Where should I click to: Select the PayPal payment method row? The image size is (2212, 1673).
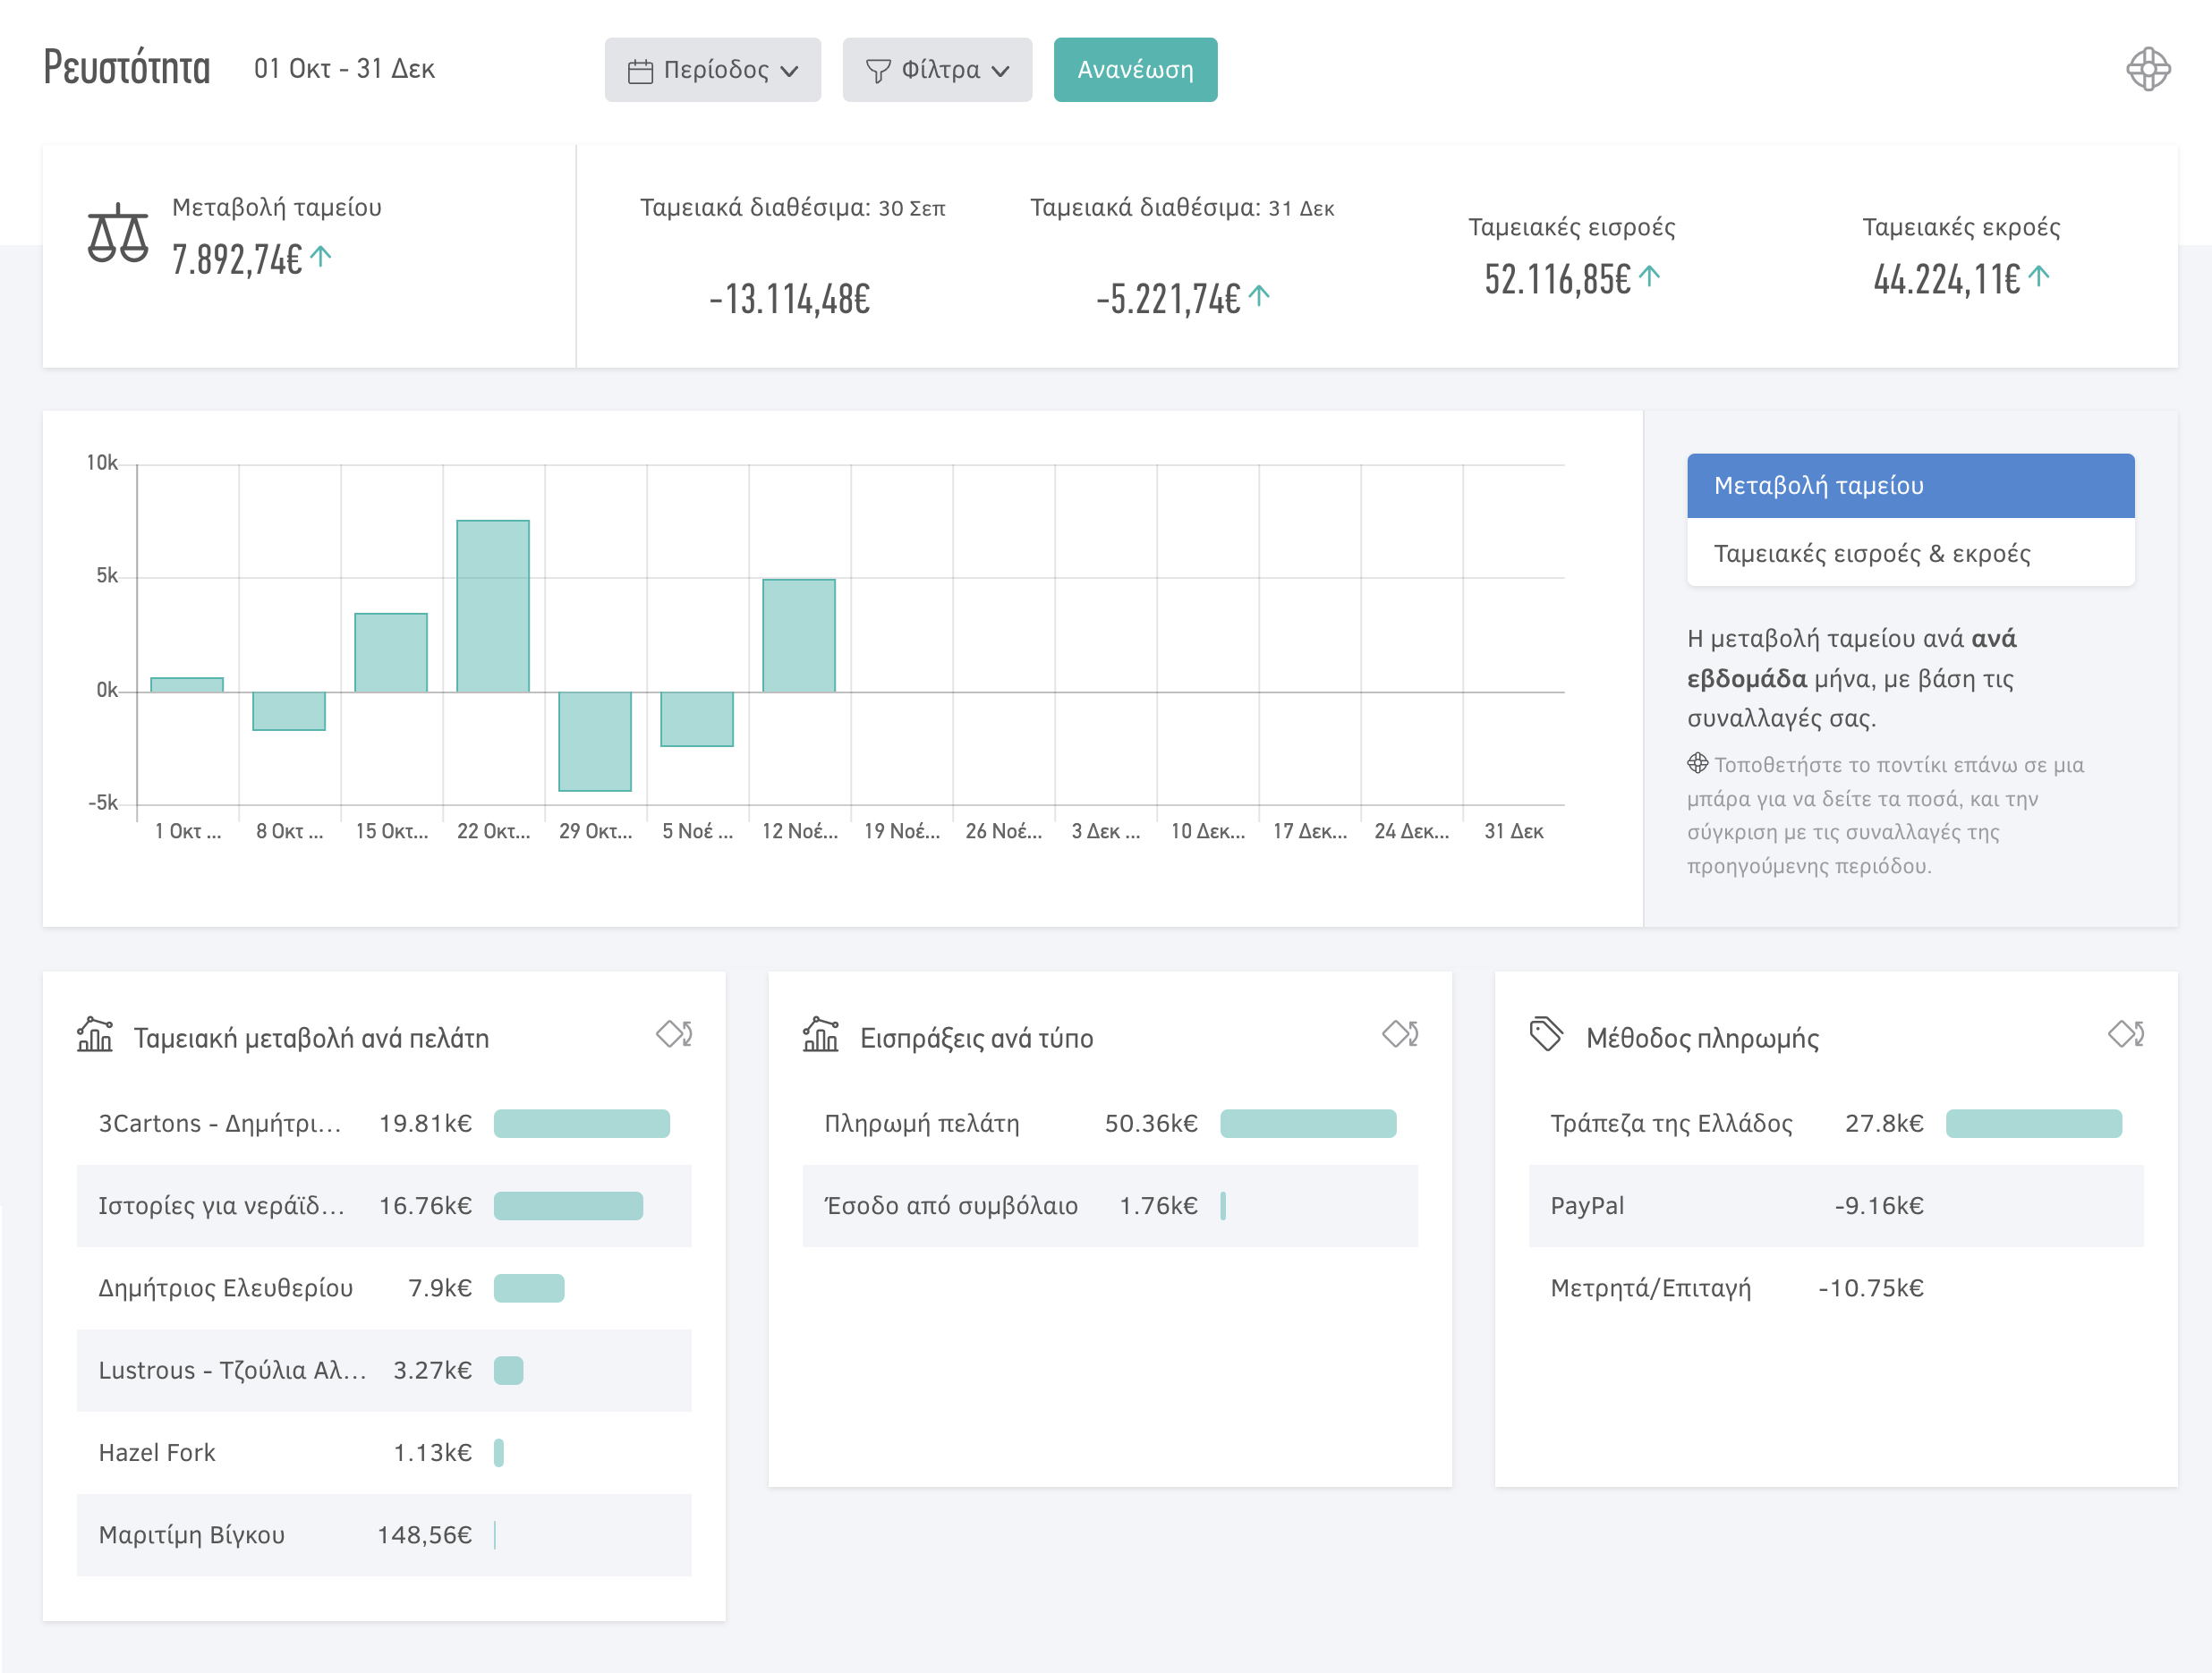(x=1836, y=1206)
